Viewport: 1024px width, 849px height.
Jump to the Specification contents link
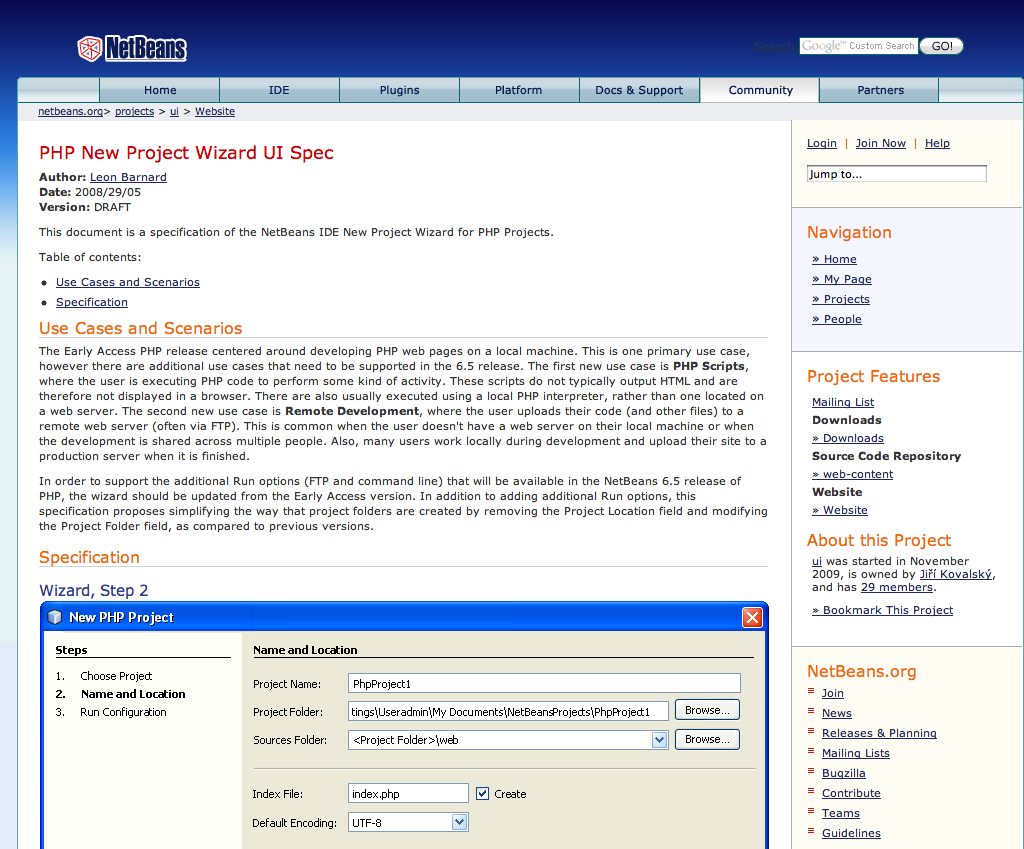92,302
